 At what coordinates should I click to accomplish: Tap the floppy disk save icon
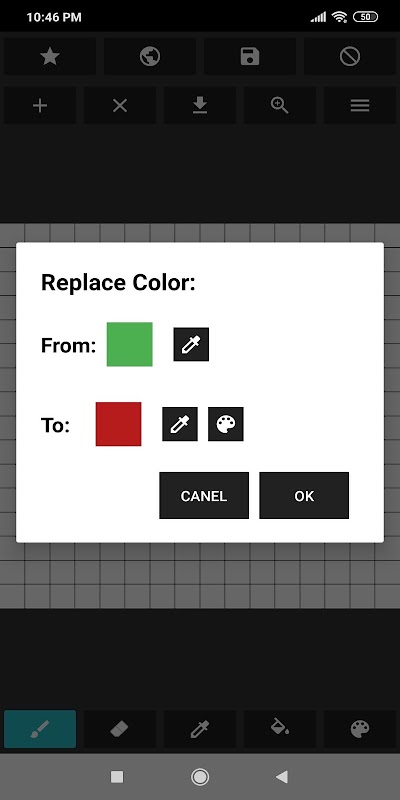(250, 57)
